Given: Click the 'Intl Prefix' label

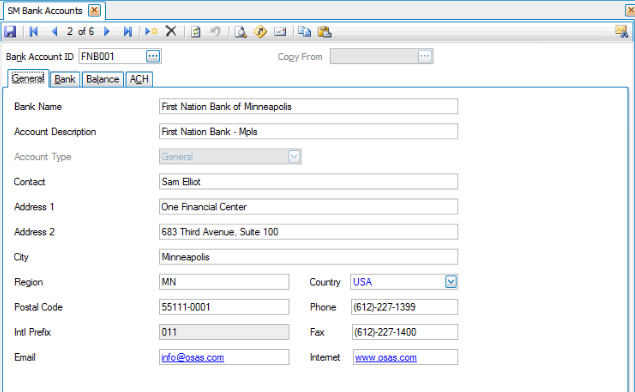Looking at the screenshot, I should [32, 332].
